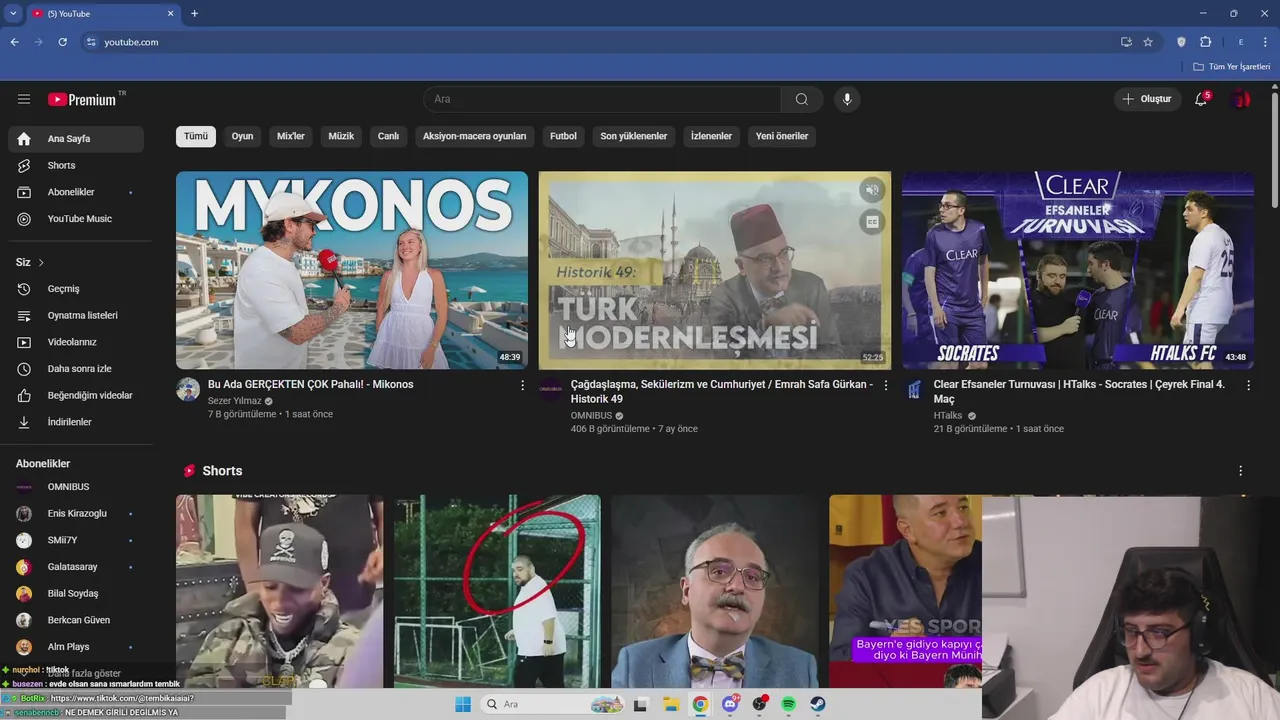The height and width of the screenshot is (720, 1280).
Task: Select the Canlı filter chip
Action: (x=388, y=136)
